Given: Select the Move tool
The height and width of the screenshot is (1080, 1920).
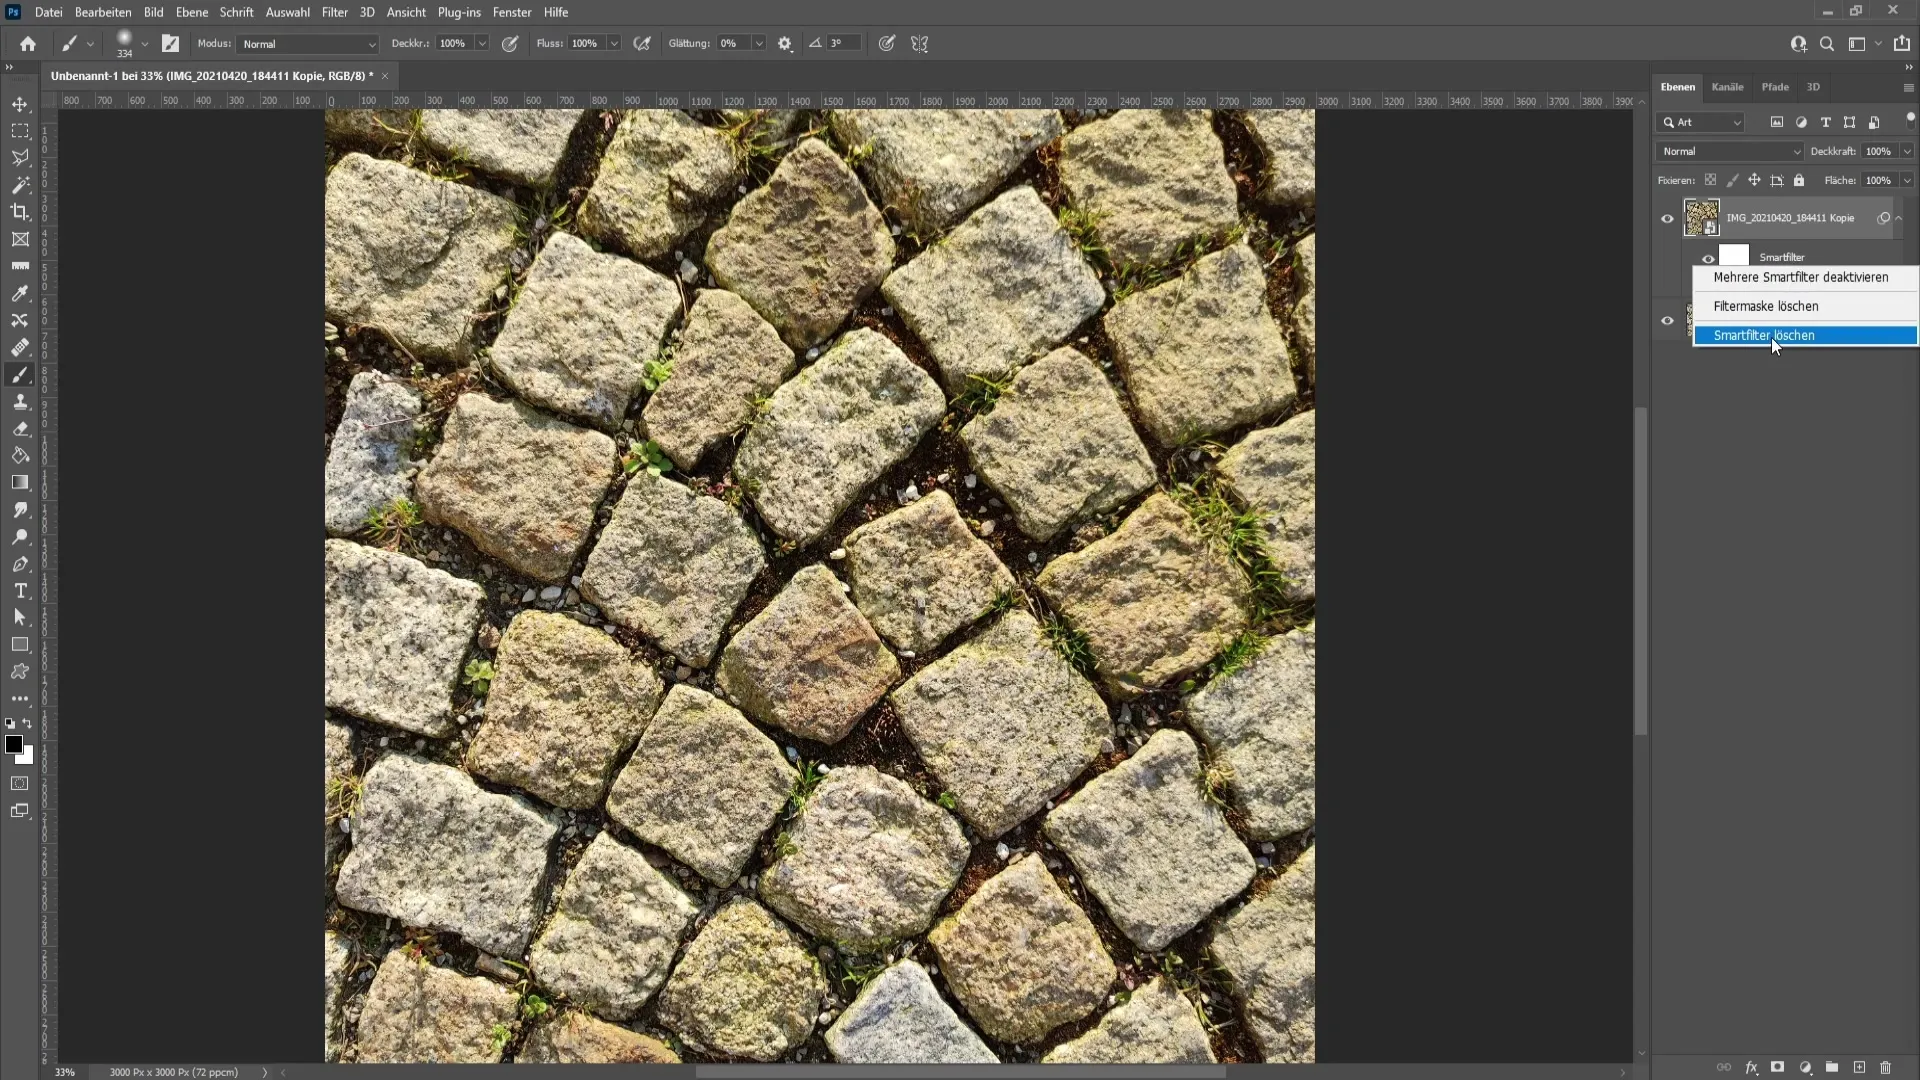Looking at the screenshot, I should pos(20,103).
